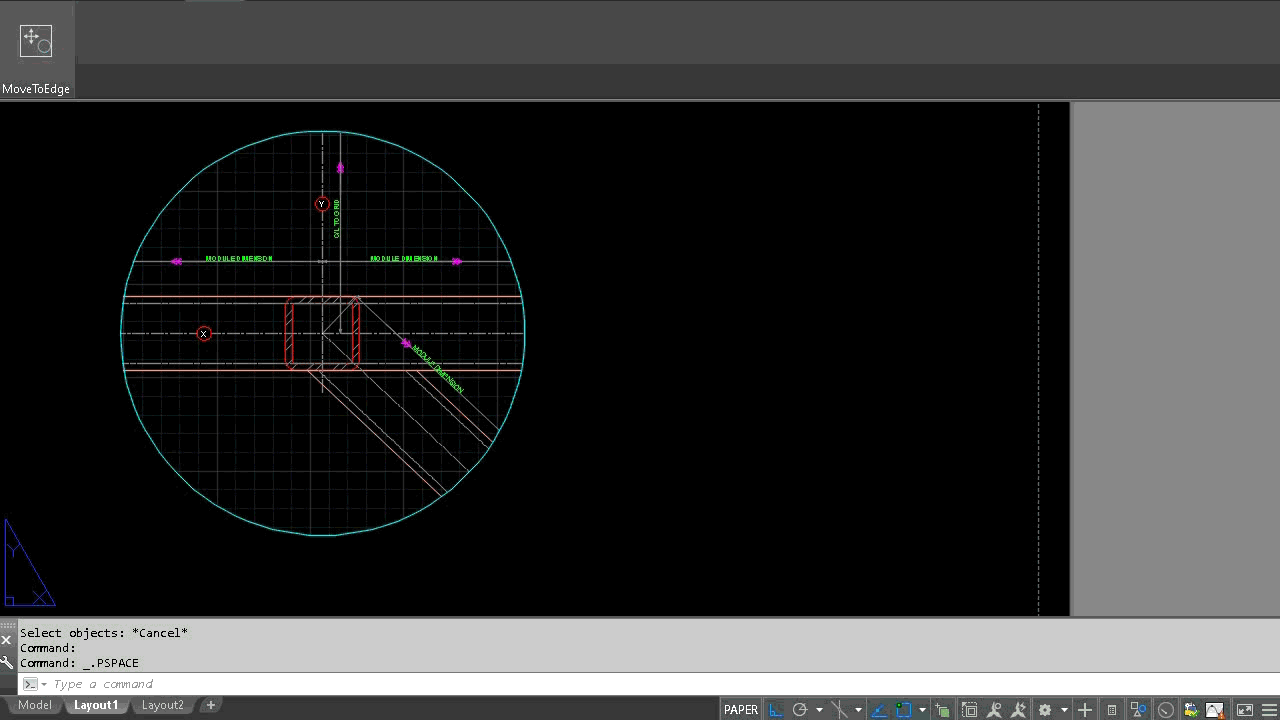
Task: Open isolate objects shapes icon
Action: [x=1139, y=710]
